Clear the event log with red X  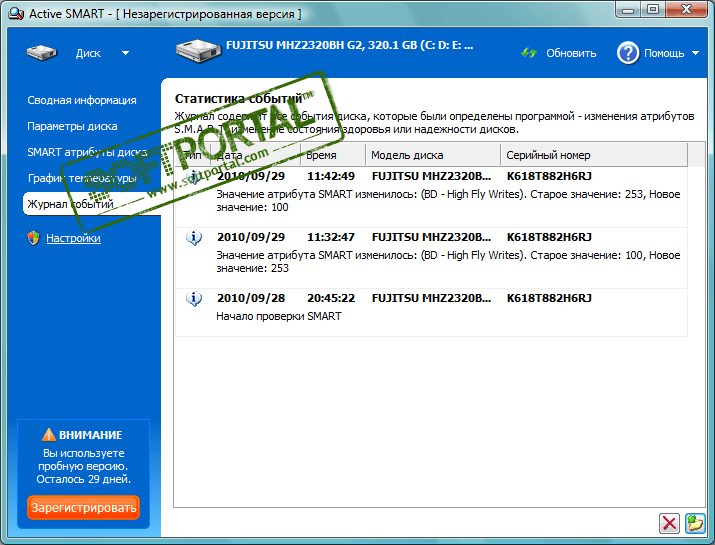669,523
